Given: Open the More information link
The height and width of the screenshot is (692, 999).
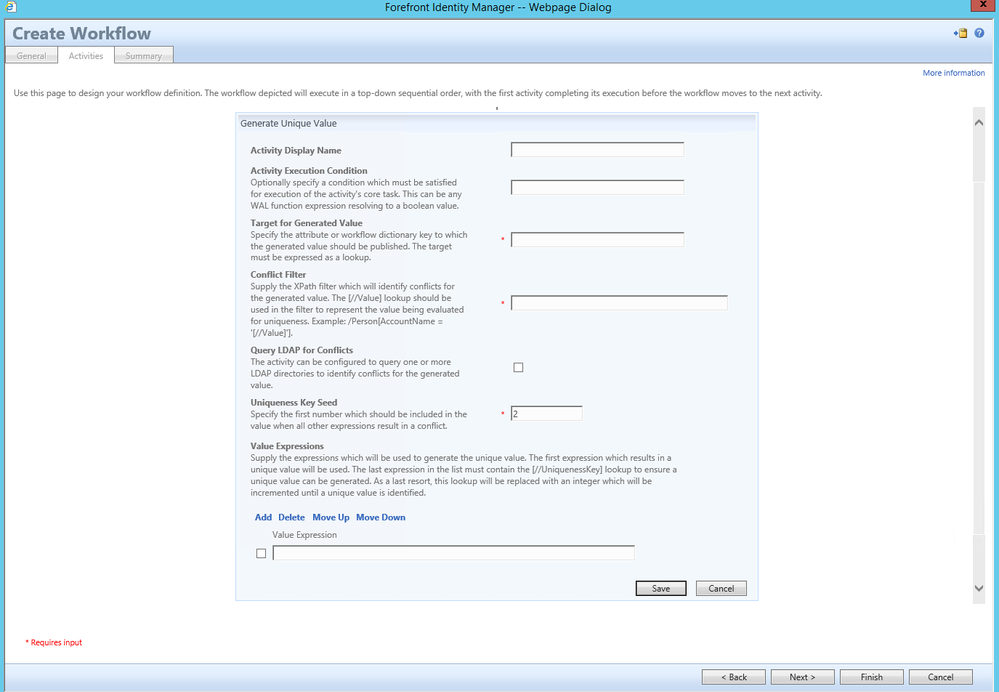Looking at the screenshot, I should pos(953,73).
